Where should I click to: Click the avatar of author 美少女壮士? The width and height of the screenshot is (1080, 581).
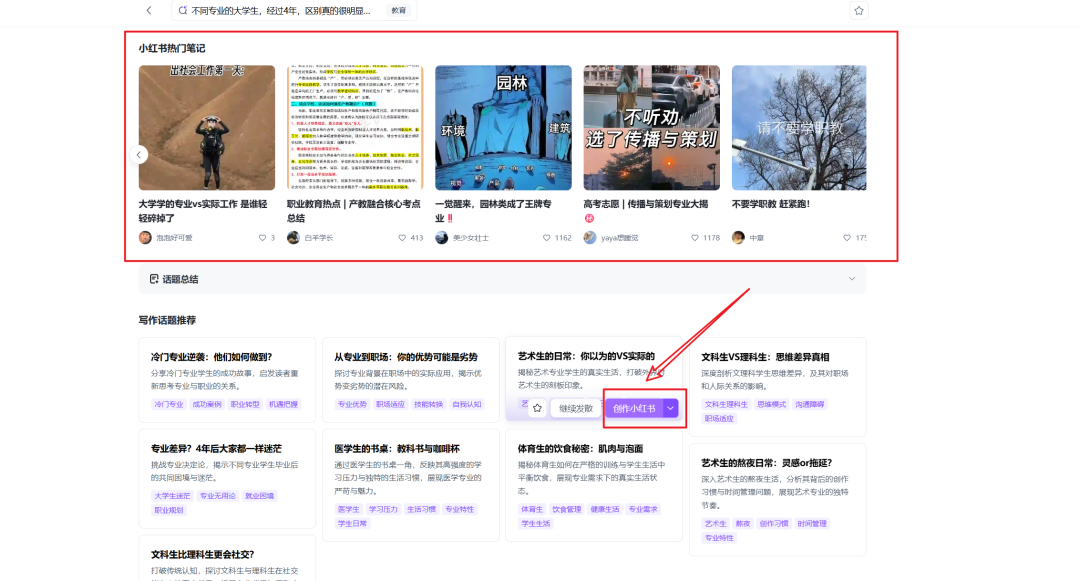pos(442,237)
